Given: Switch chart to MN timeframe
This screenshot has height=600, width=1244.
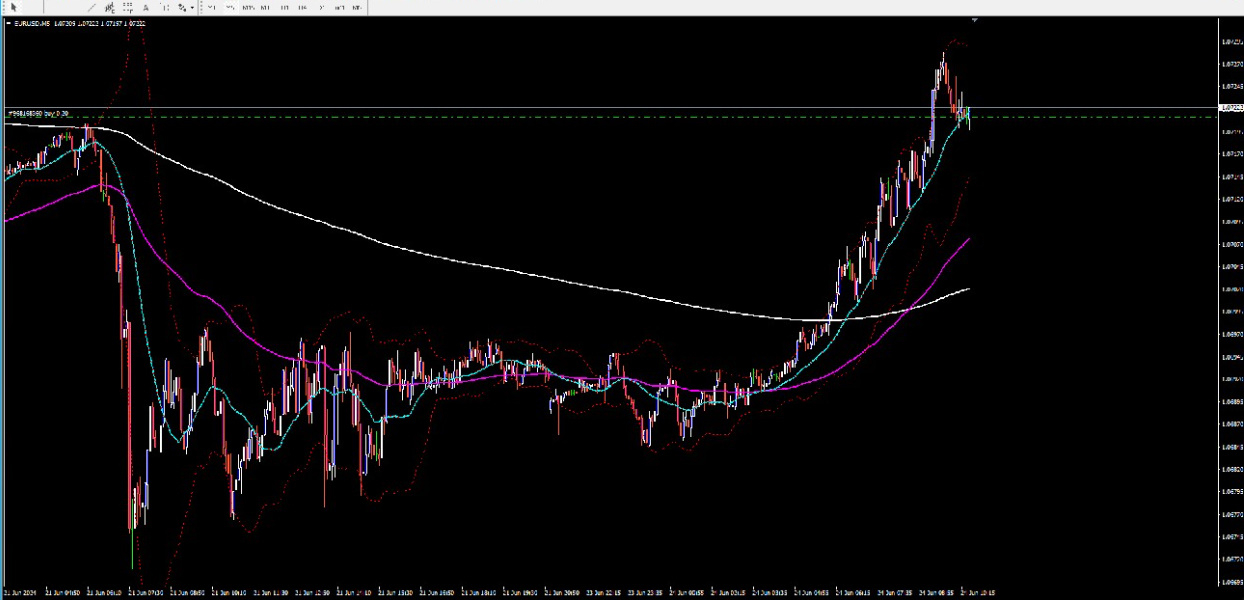Looking at the screenshot, I should pos(356,7).
